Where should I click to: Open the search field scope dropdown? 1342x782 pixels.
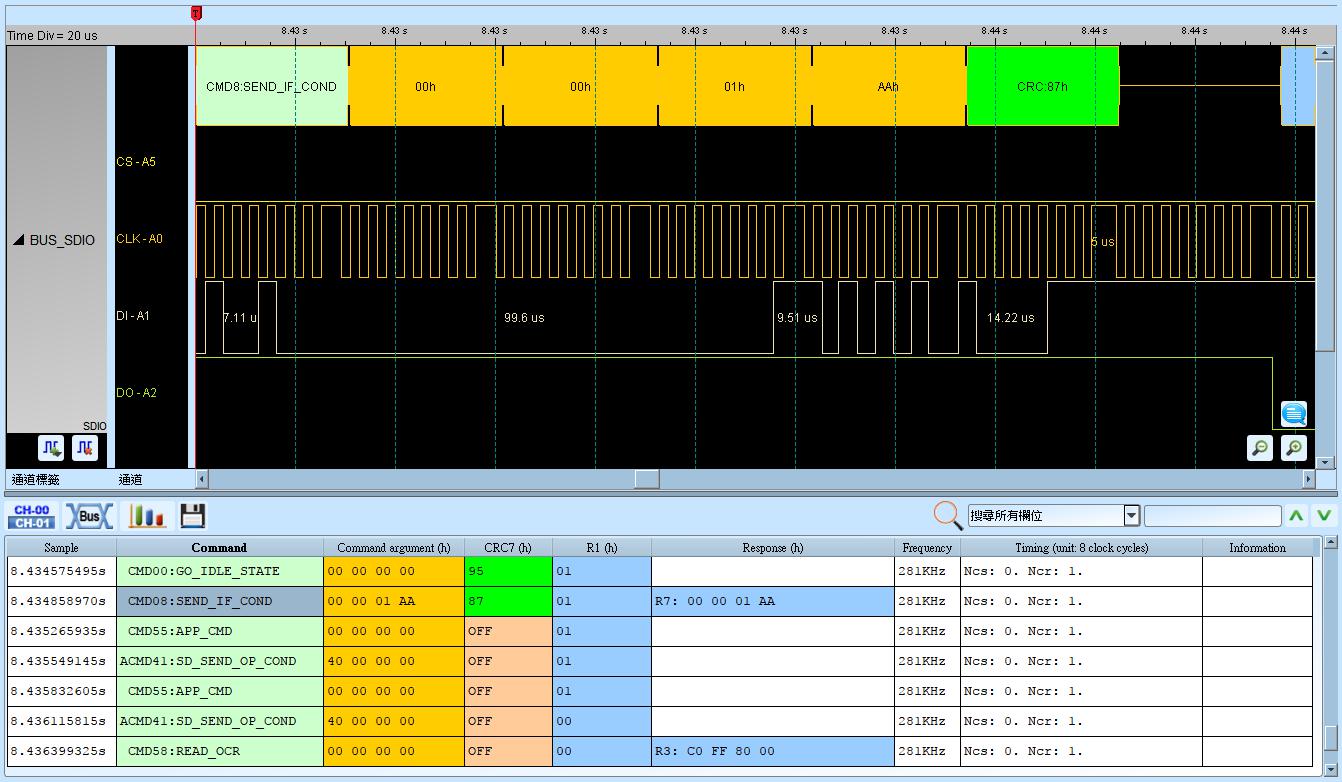pos(1132,515)
